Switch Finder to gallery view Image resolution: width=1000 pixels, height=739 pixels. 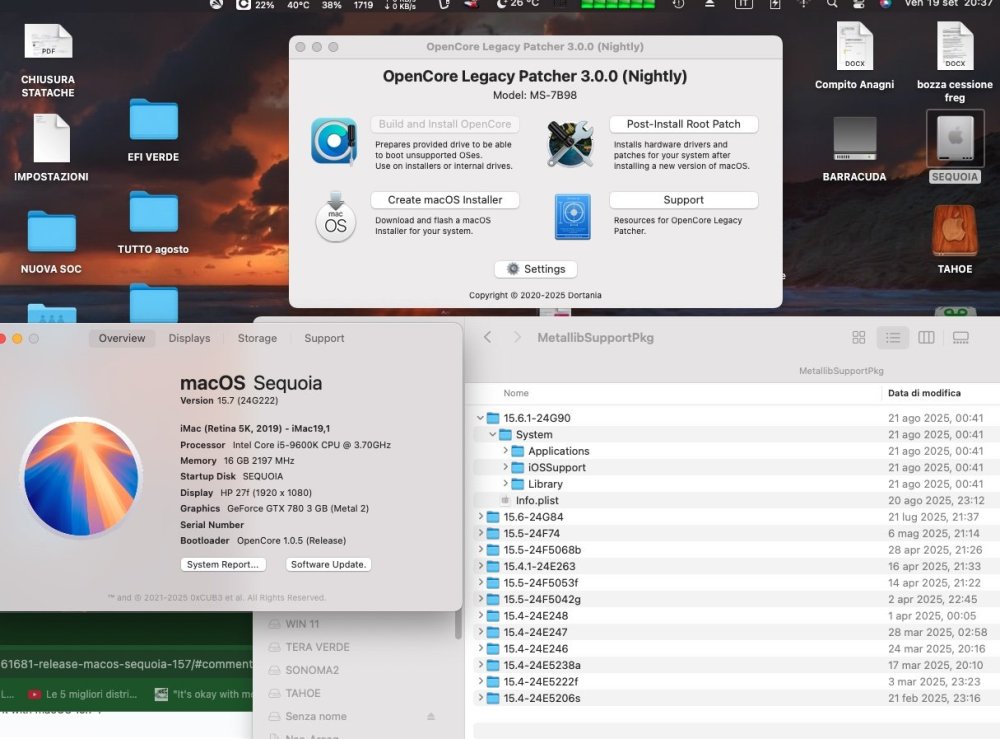(x=960, y=337)
